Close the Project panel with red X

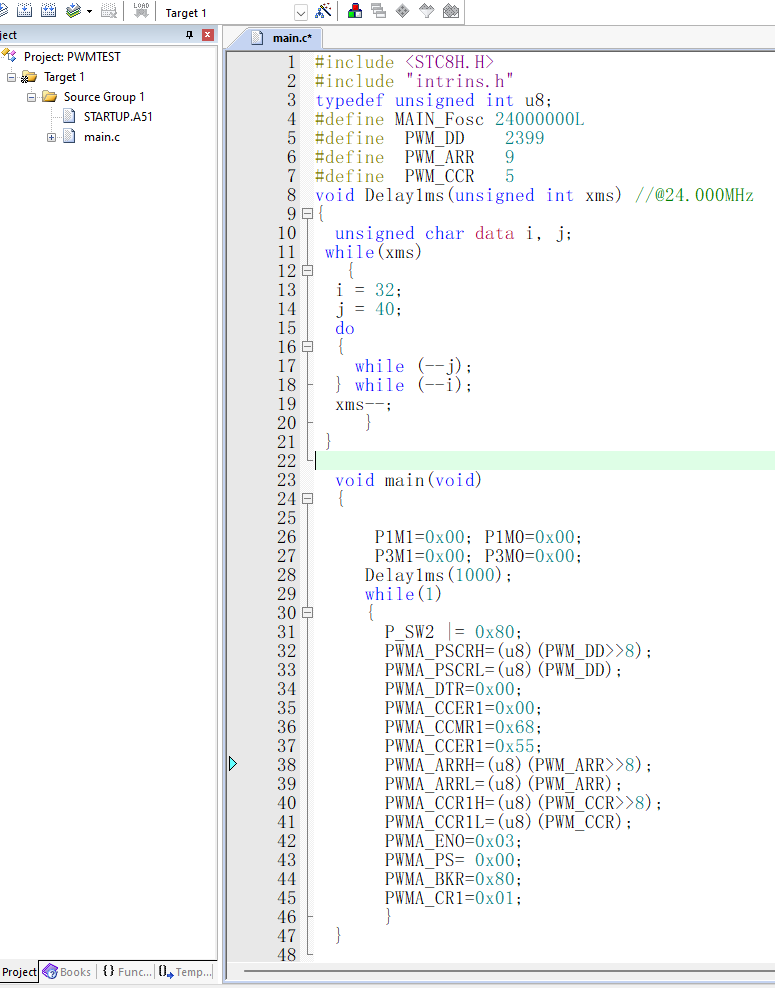point(207,35)
